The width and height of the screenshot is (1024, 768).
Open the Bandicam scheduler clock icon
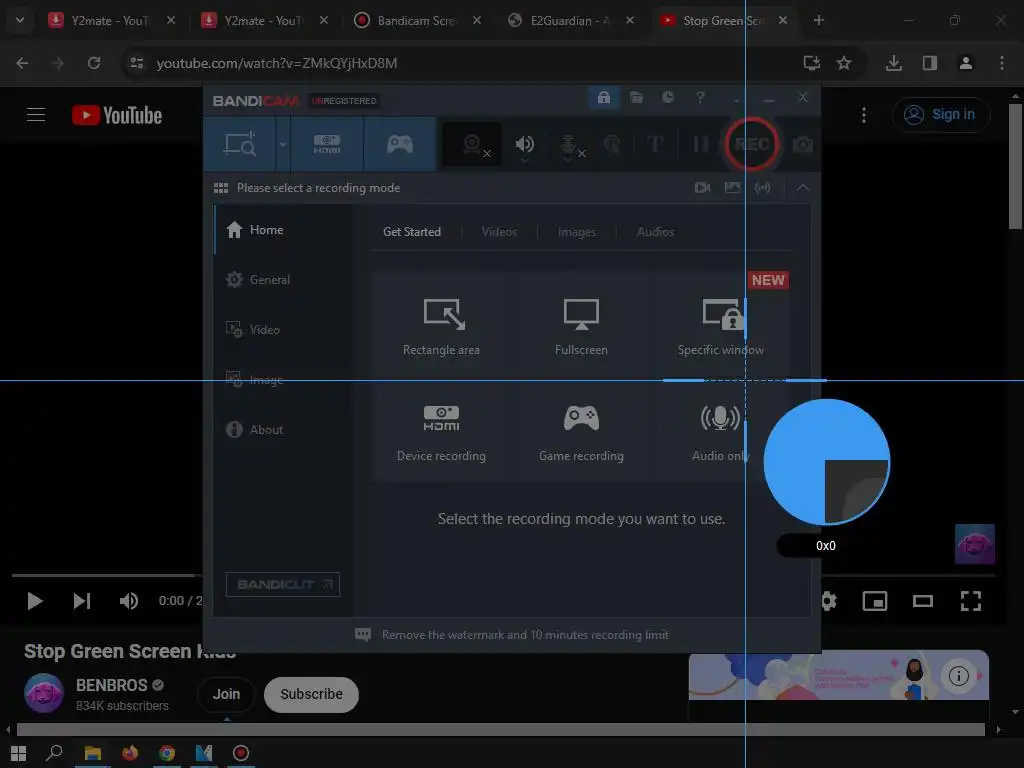pos(667,97)
